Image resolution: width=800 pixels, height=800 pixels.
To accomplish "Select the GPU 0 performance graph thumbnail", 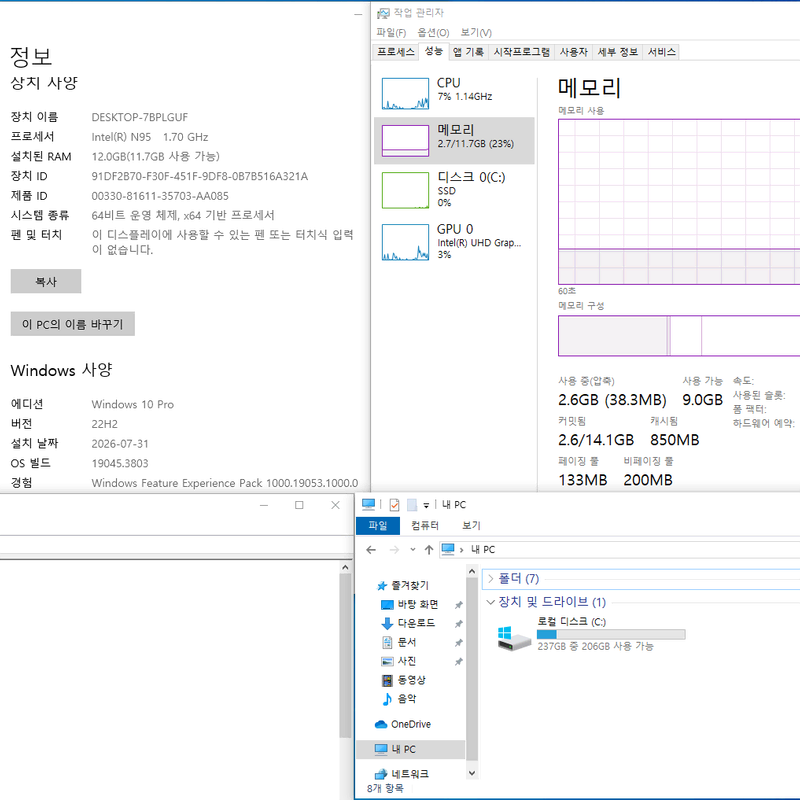I will pos(405,242).
